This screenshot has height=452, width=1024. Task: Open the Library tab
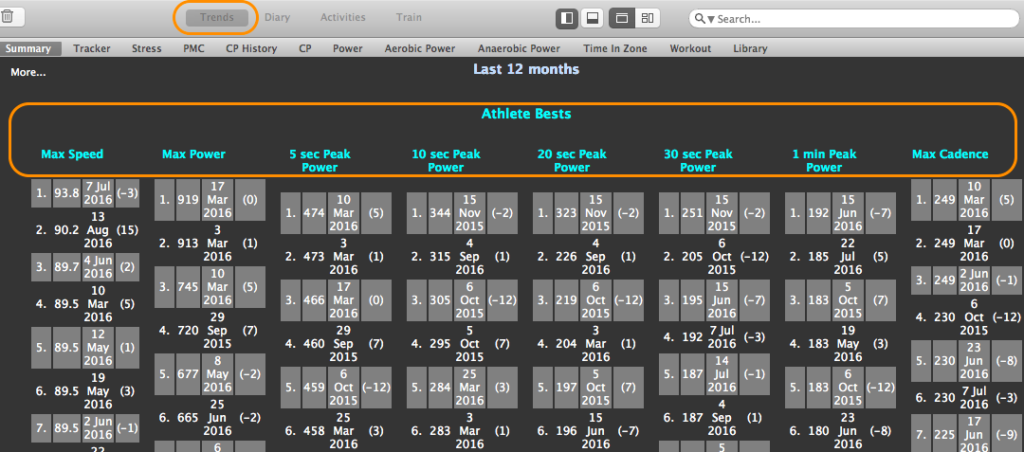pyautogui.click(x=750, y=48)
